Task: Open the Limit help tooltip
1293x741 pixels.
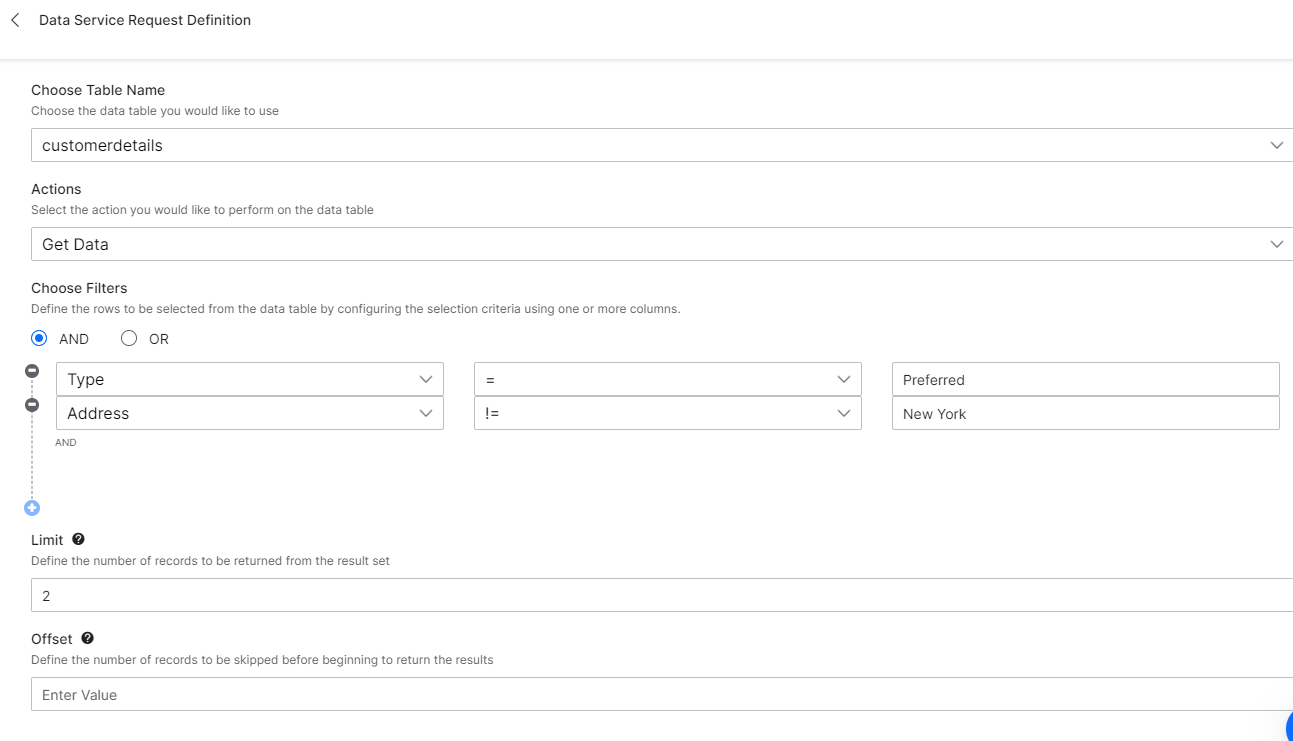Action: (78, 539)
